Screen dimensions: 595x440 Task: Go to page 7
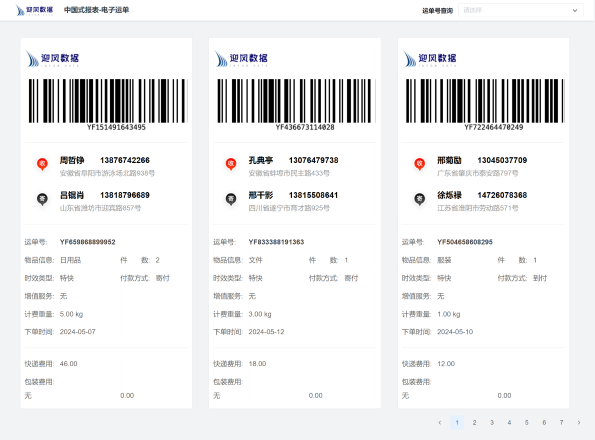[x=562, y=423]
